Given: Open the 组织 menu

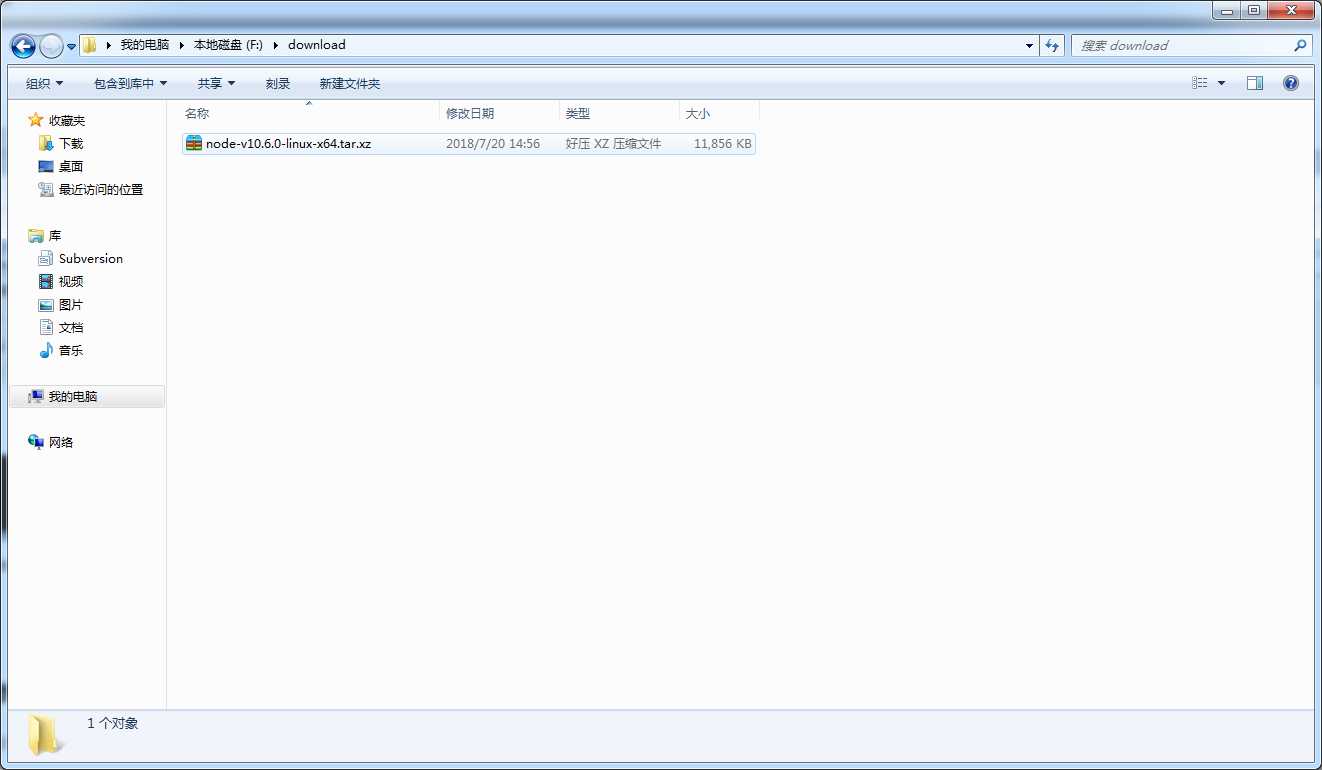Looking at the screenshot, I should point(44,84).
